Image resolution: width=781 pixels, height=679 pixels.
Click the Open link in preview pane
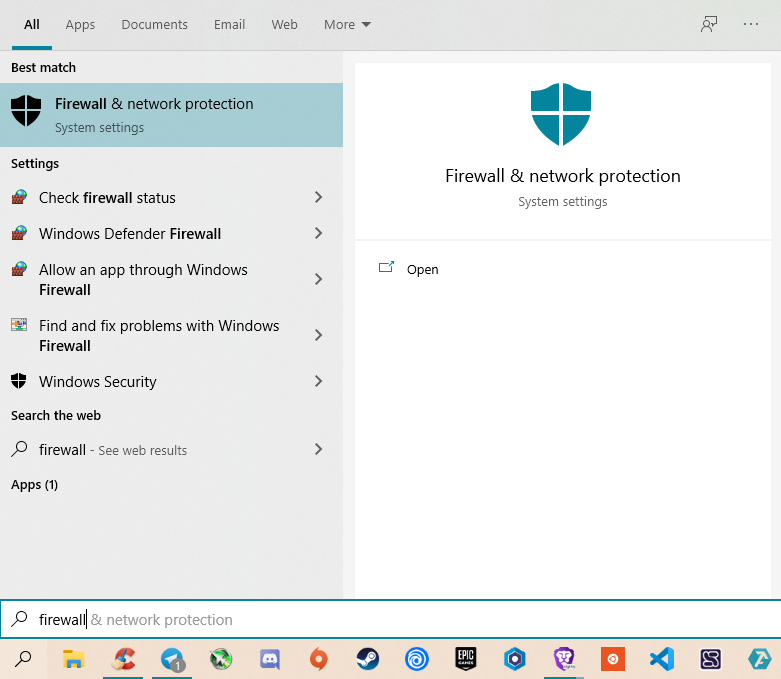pyautogui.click(x=422, y=269)
